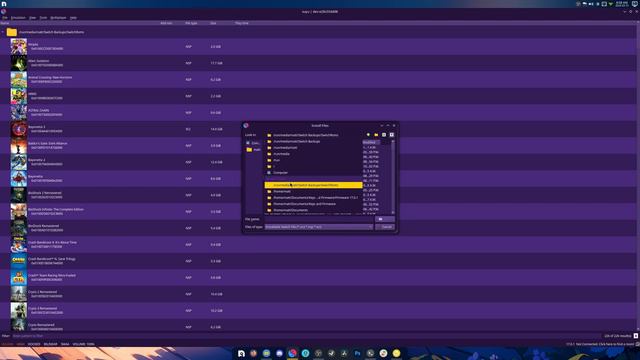Toggle DOCKED mode in status bar
This screenshot has height=360, width=640.
click(34, 344)
